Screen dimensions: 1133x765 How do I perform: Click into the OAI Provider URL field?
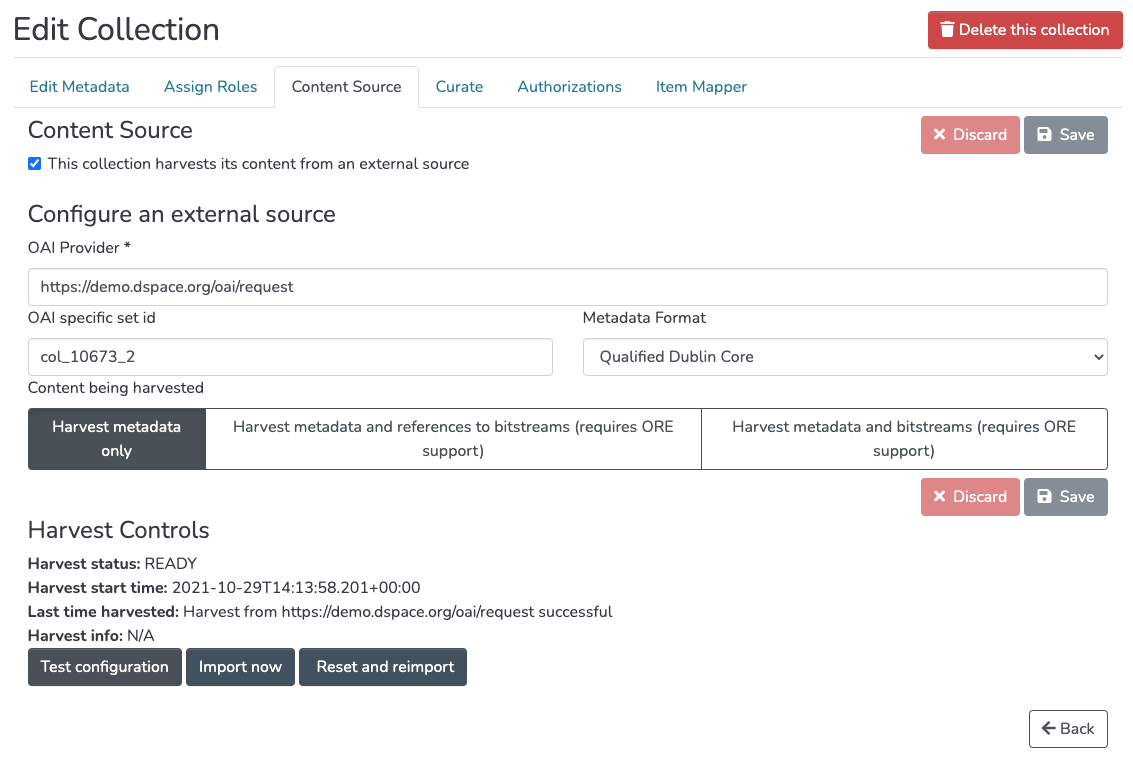pos(567,287)
